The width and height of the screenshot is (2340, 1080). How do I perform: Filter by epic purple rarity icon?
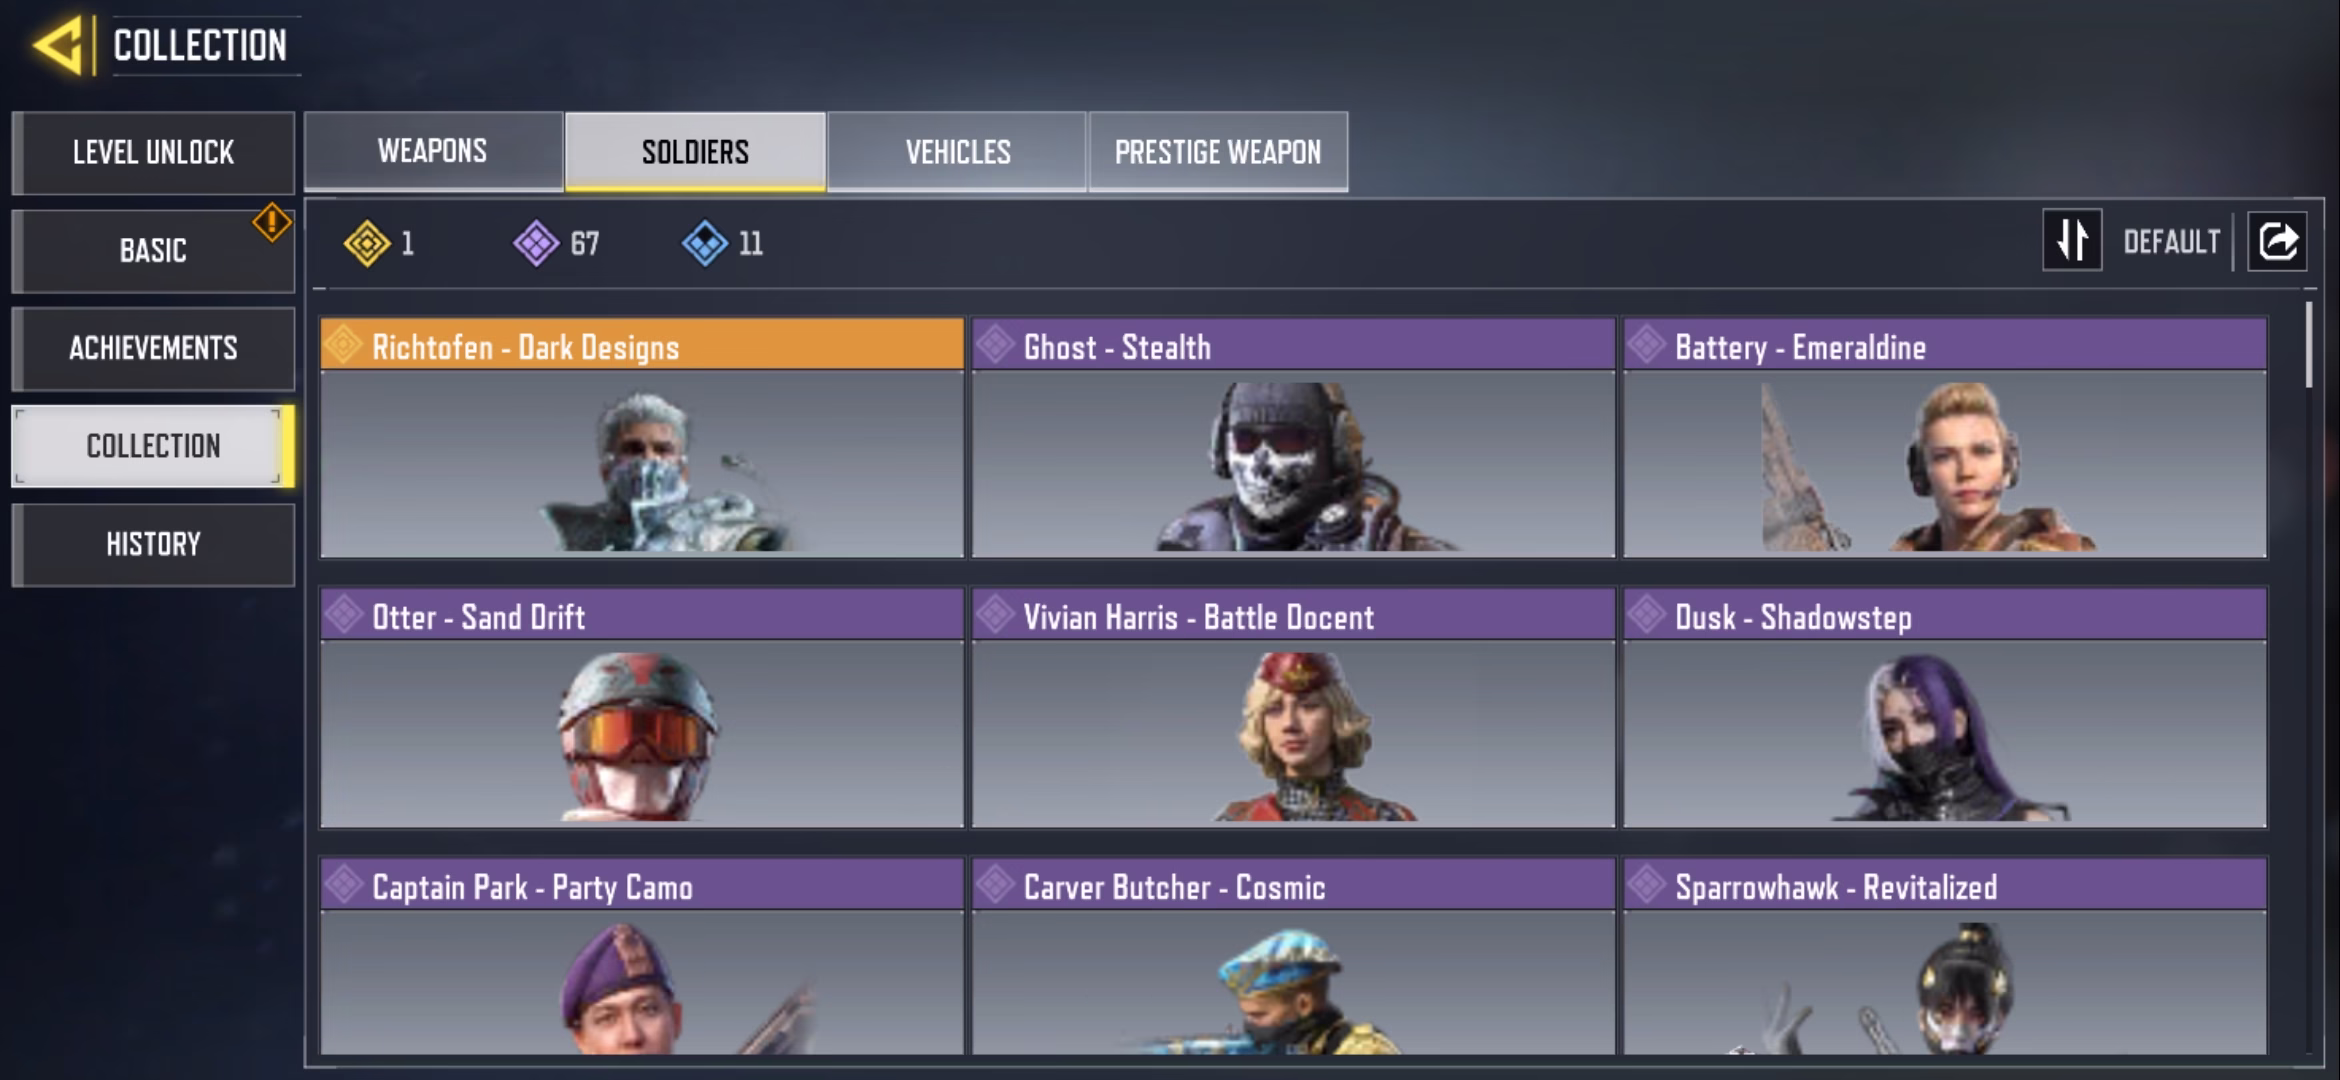[x=537, y=243]
